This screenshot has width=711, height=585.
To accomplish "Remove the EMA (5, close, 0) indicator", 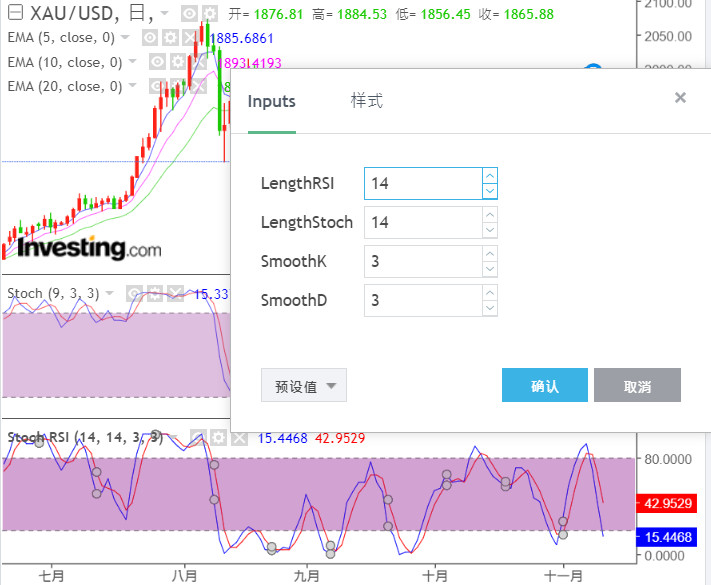I will (x=190, y=38).
